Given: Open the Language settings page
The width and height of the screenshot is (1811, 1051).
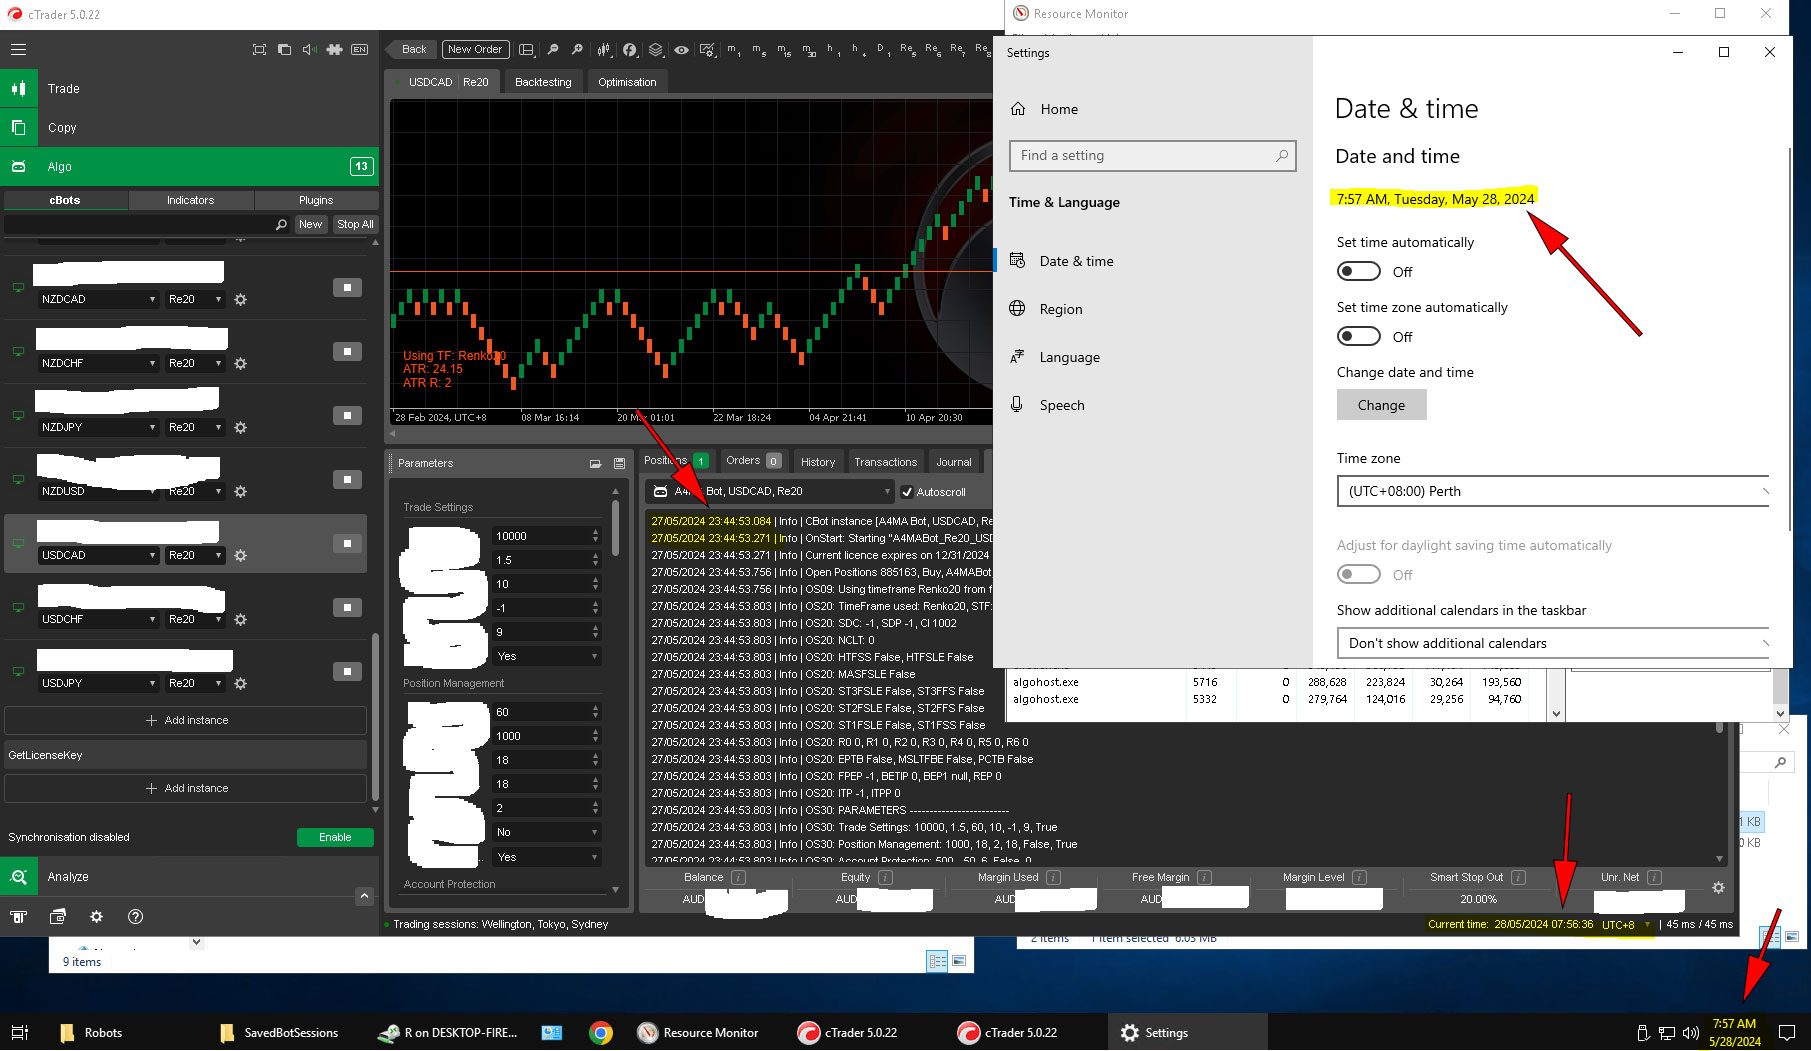Looking at the screenshot, I should click(1069, 357).
